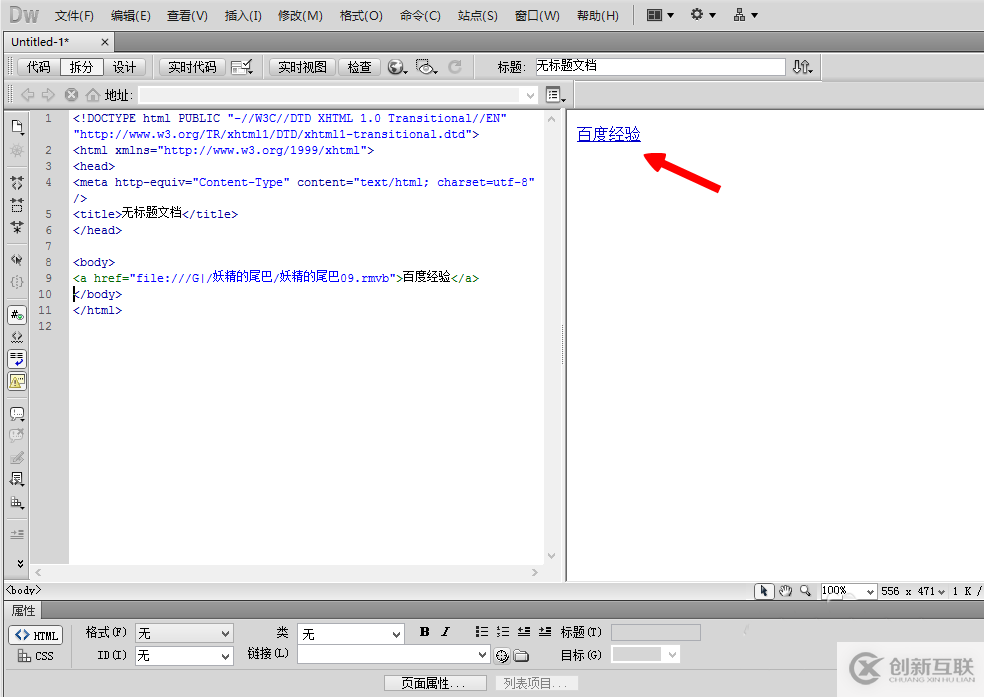
Task: Click the select parent tag icon
Action: (17, 259)
